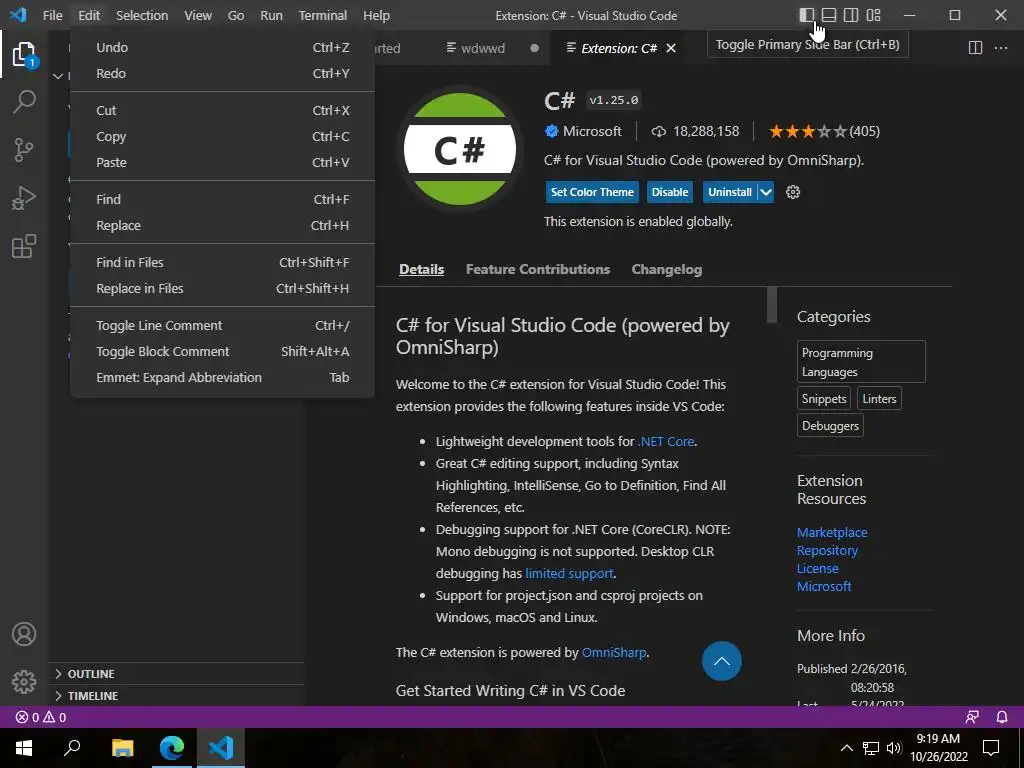Click the scroll-to-top arrow button
This screenshot has width=1024, height=768.
click(x=722, y=661)
